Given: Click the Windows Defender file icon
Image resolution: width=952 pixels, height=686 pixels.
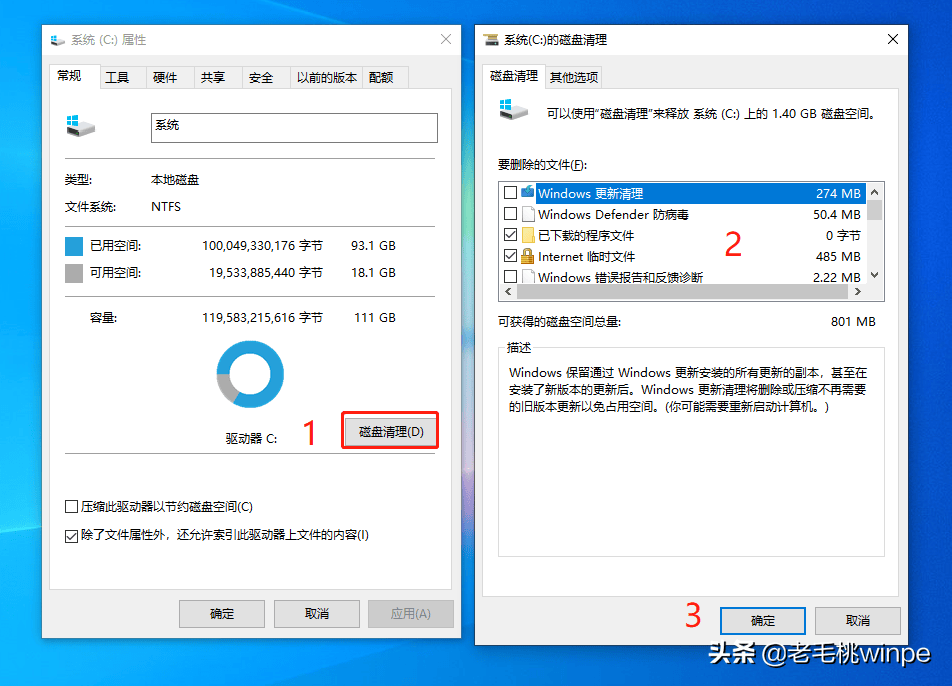Looking at the screenshot, I should [x=527, y=214].
